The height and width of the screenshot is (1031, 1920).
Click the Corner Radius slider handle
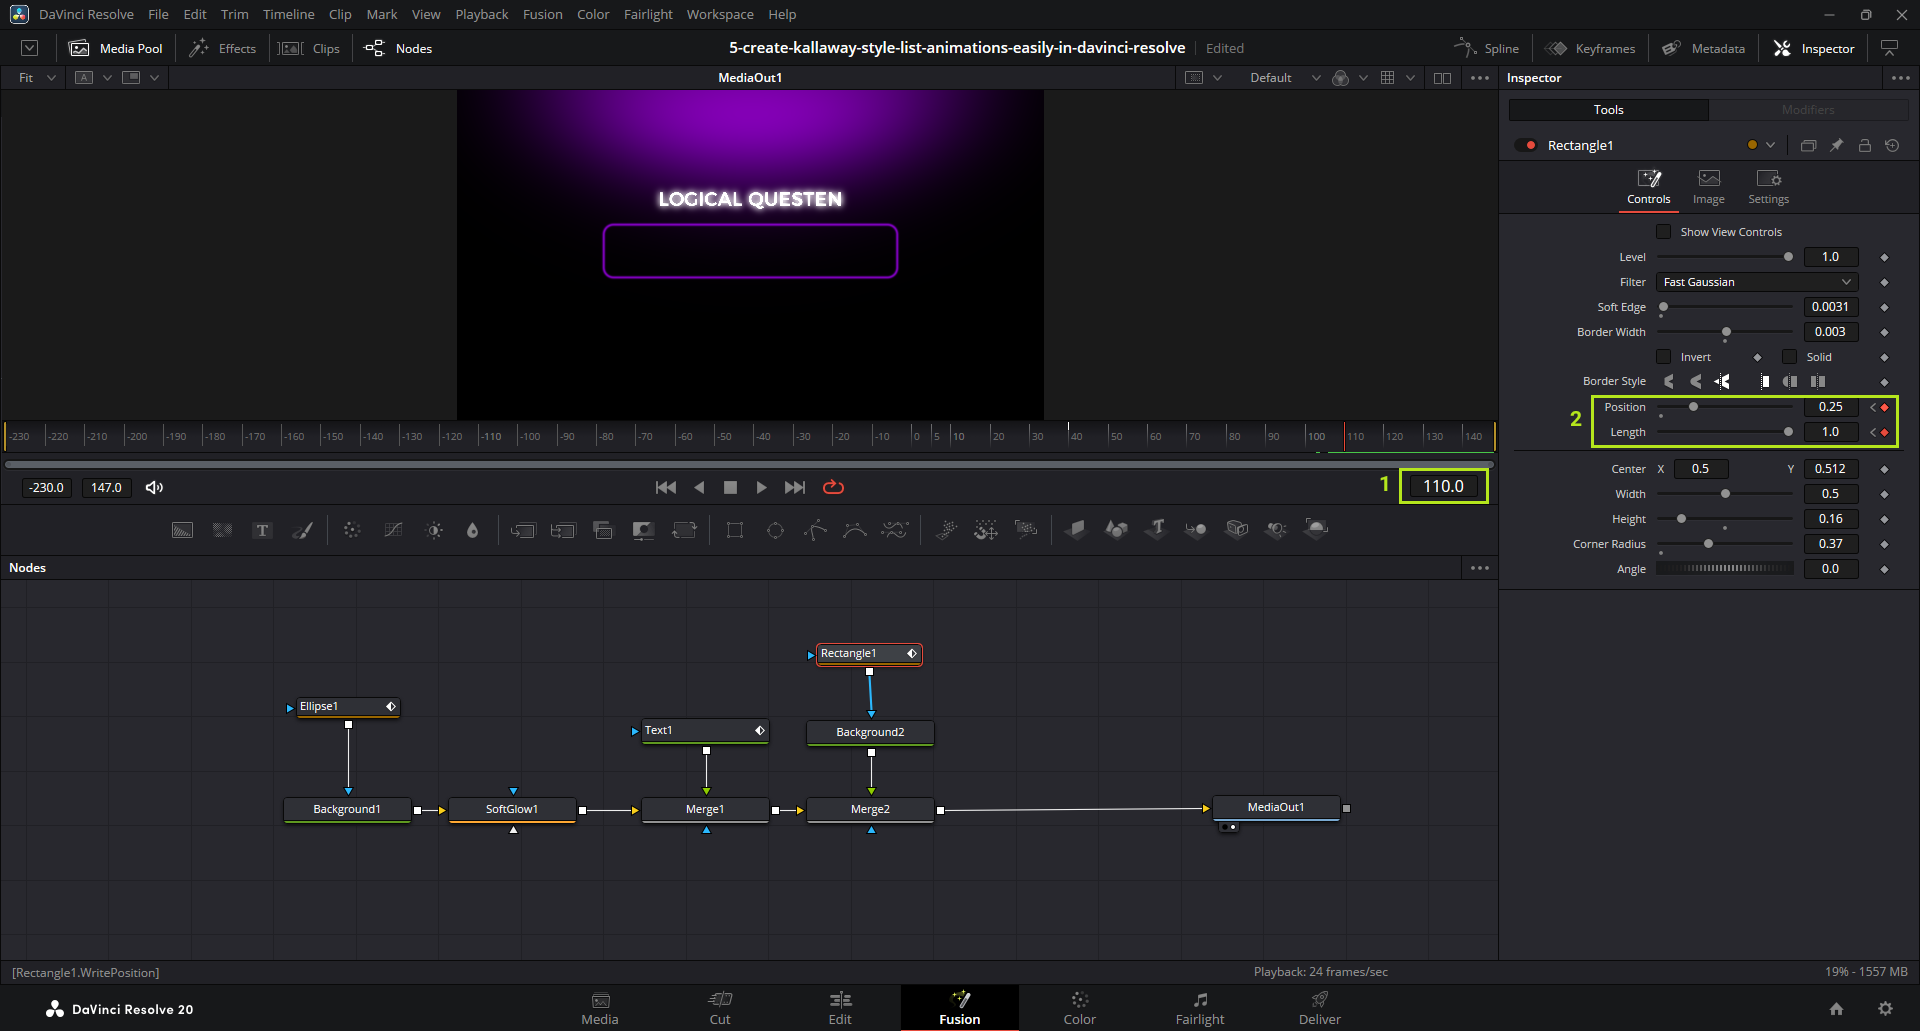[1708, 544]
